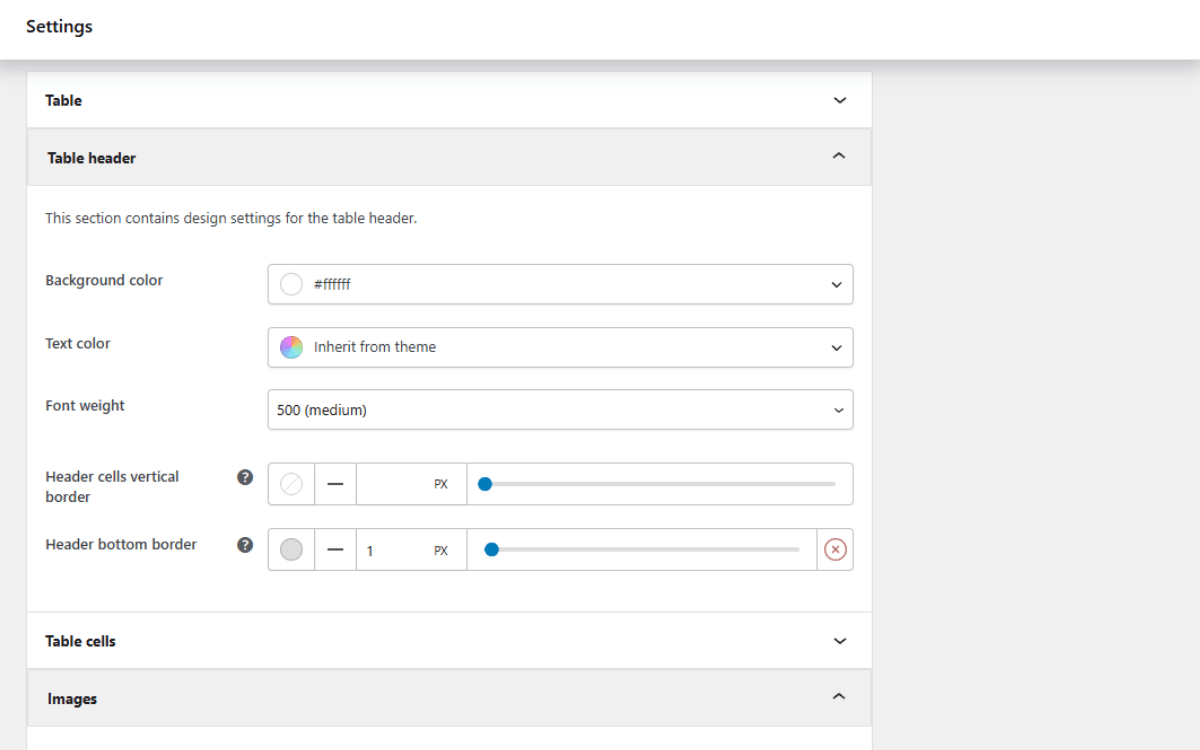Click the vertical border width input field
Viewport: 1200px width, 750px height.
tap(392, 484)
